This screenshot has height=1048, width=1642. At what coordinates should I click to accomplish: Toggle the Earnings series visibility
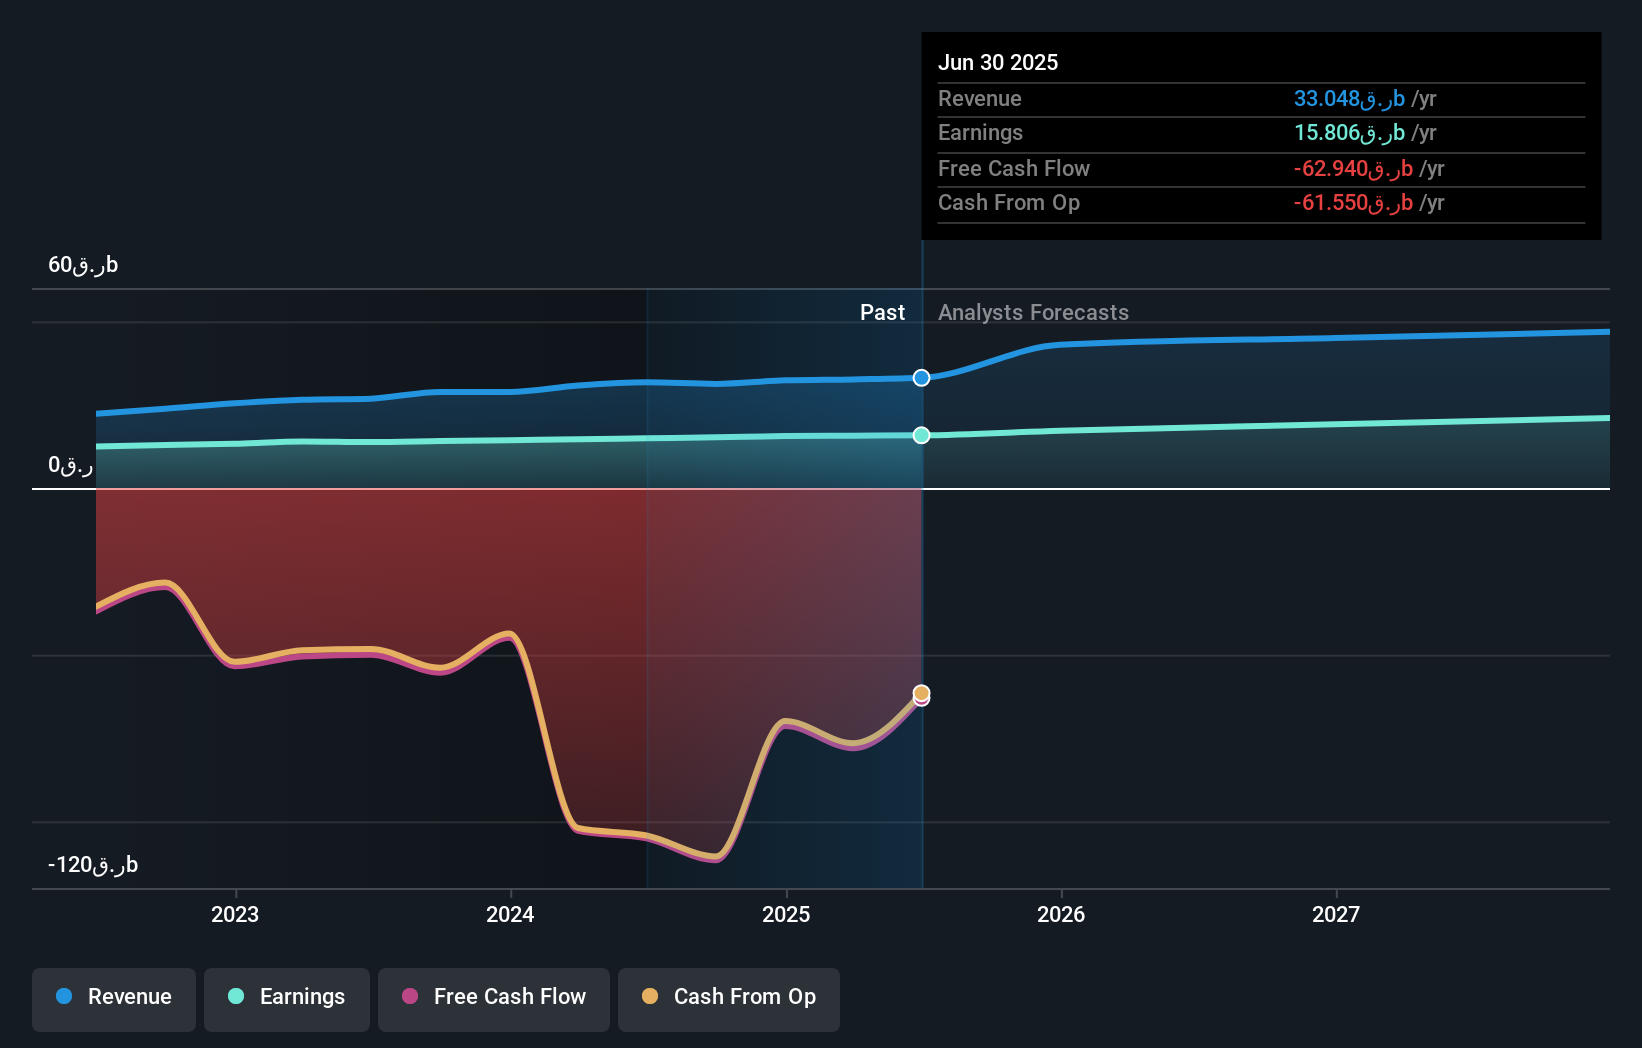point(286,997)
